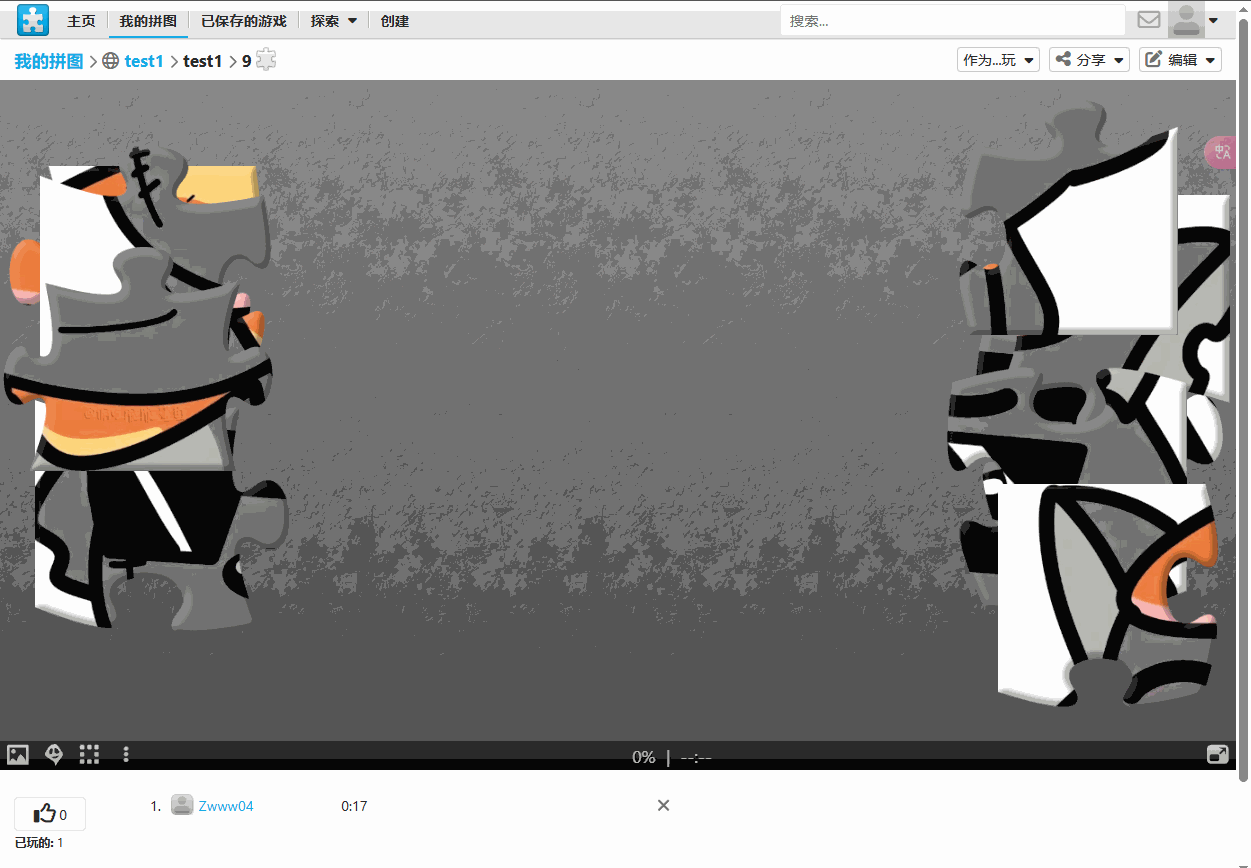Go to 主页 tab

[x=81, y=21]
